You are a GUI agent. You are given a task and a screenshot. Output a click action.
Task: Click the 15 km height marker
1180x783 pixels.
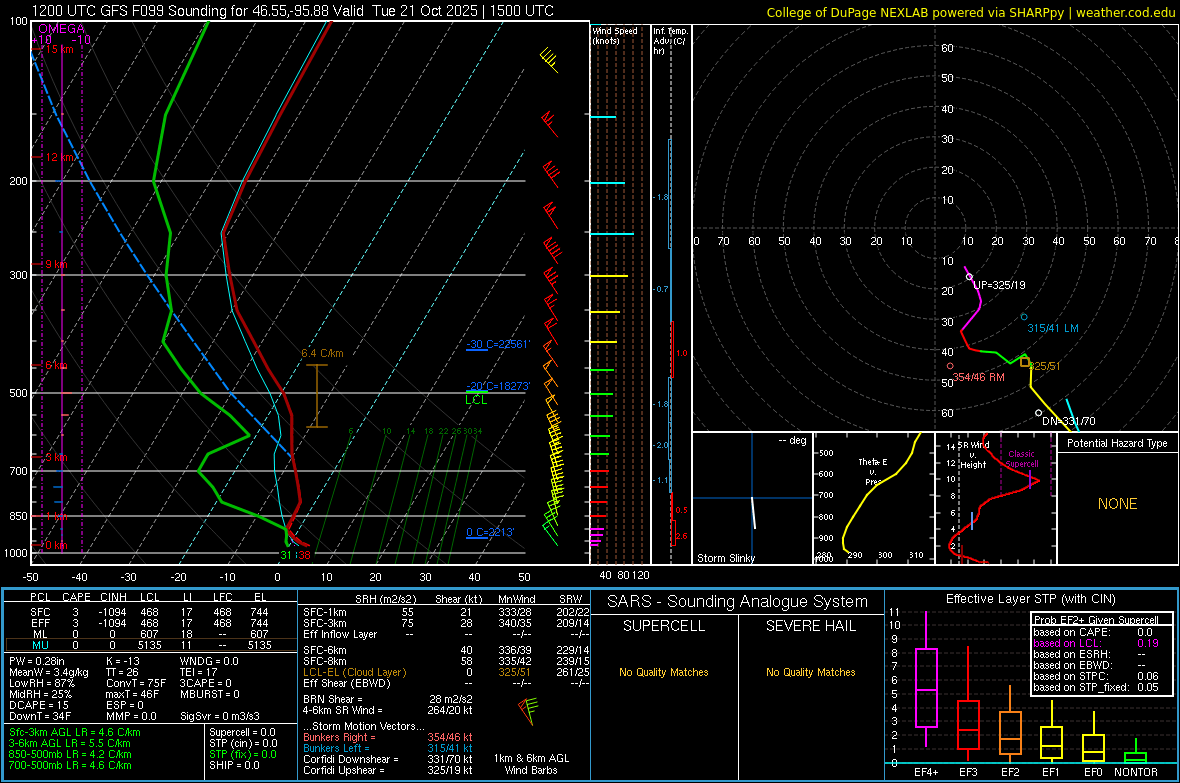coord(59,49)
